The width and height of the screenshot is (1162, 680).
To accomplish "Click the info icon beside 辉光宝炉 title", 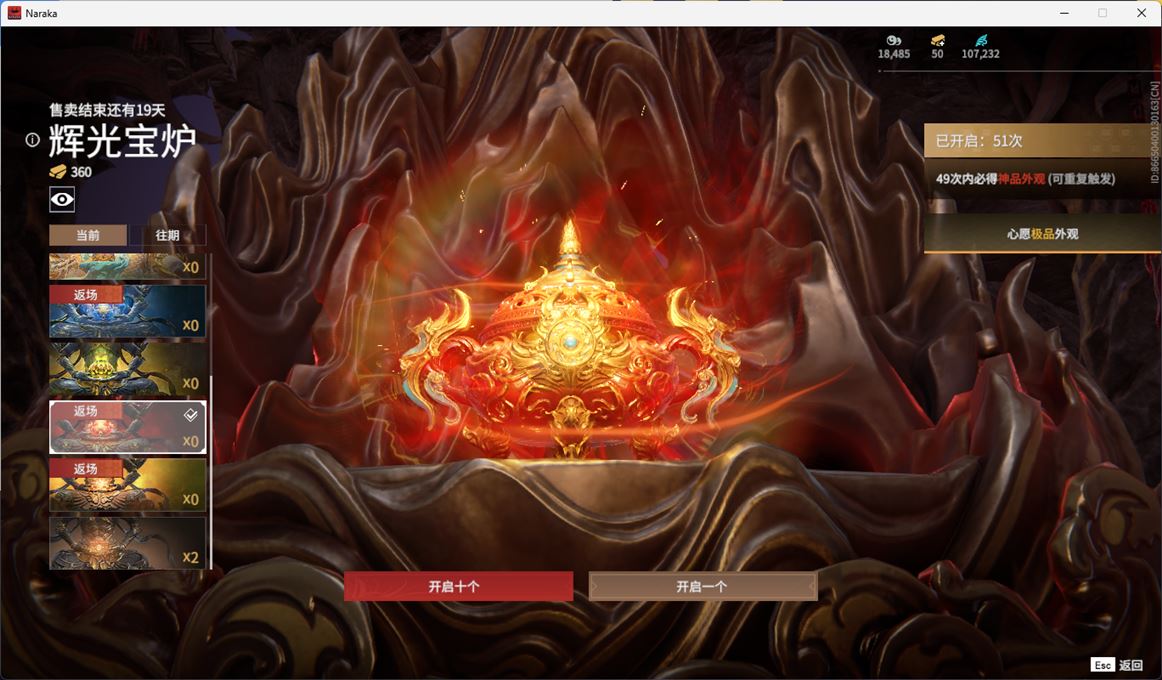I will pos(32,139).
